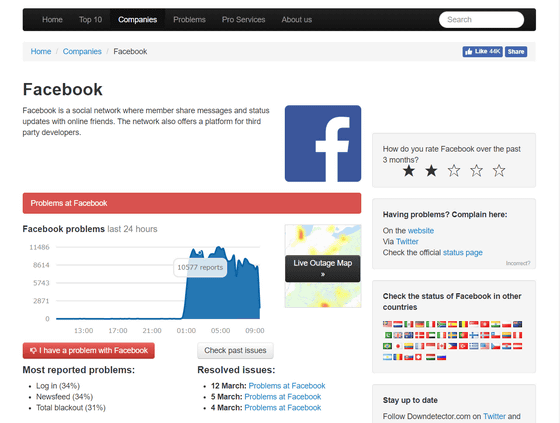Open the official status page link
Viewport: 560px width, 423px height.
point(462,253)
